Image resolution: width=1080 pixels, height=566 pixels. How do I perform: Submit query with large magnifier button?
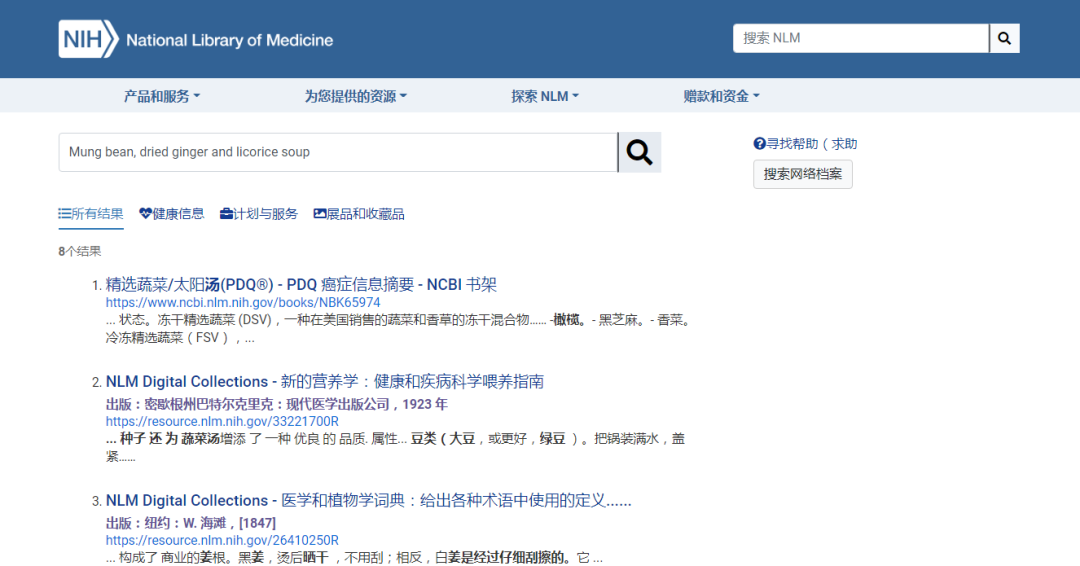click(639, 152)
